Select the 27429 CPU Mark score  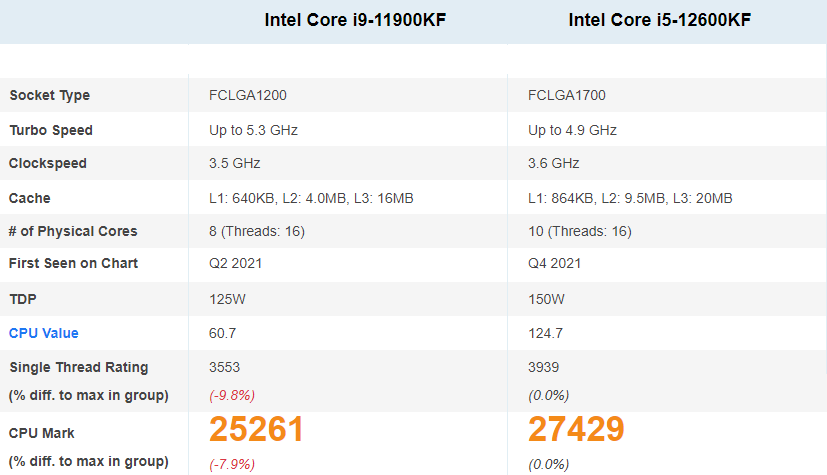coord(576,429)
